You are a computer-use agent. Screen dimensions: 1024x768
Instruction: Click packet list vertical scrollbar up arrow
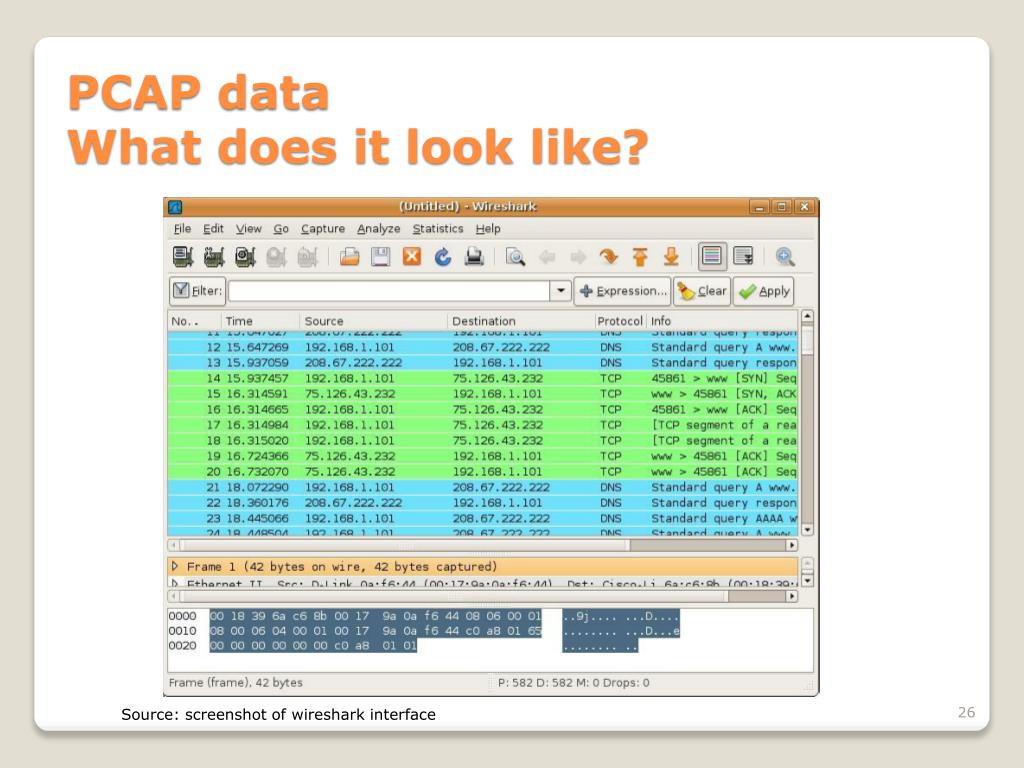(x=807, y=316)
